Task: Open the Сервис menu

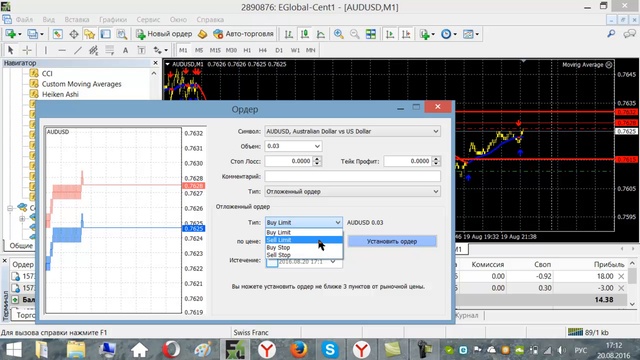Action: click(148, 20)
